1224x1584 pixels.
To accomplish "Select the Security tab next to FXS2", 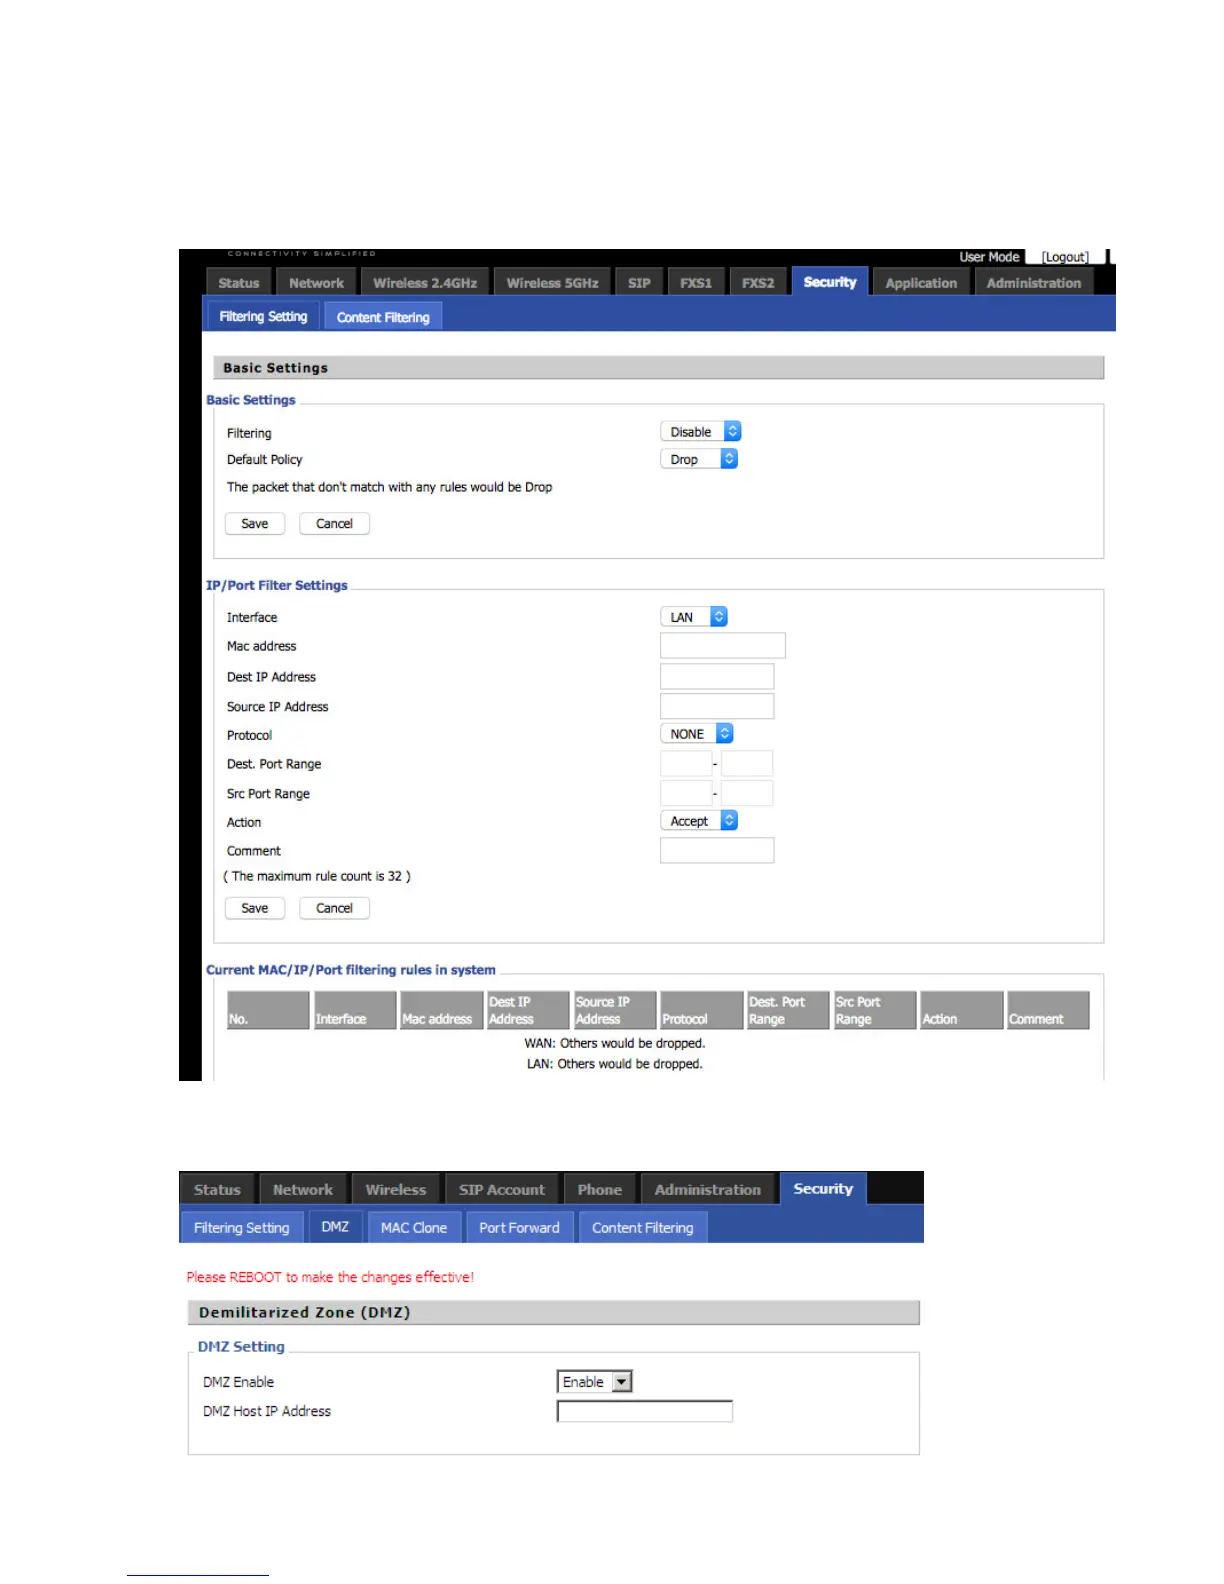I will [830, 281].
